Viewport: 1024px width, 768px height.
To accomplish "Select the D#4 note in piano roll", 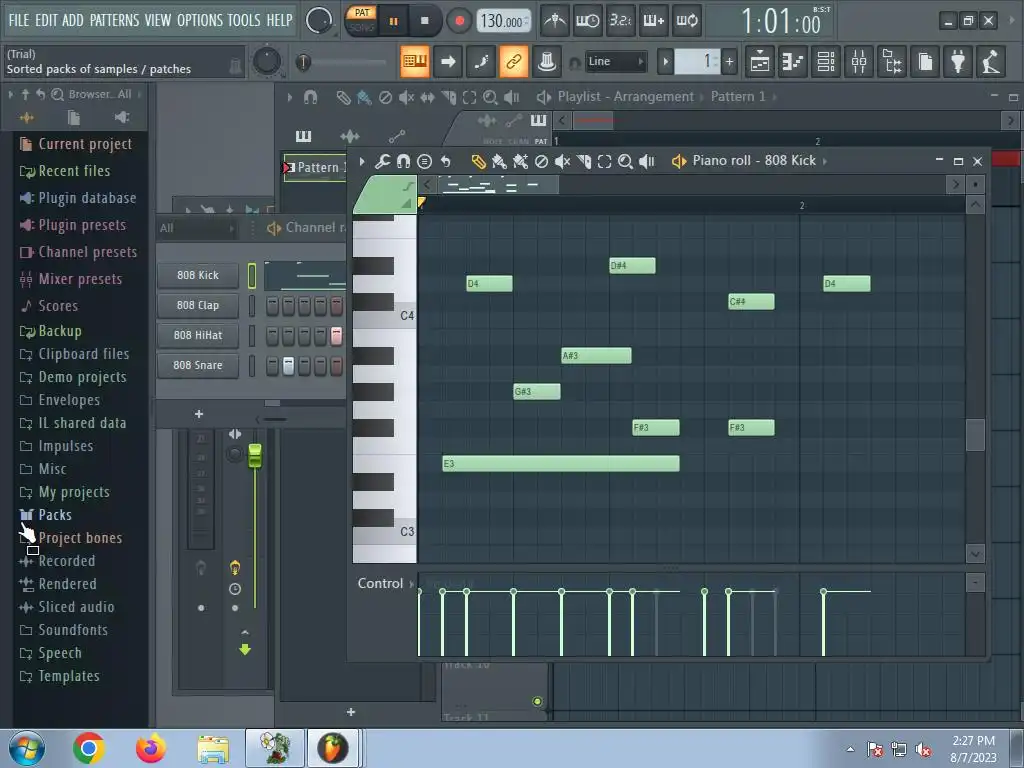I will [632, 265].
